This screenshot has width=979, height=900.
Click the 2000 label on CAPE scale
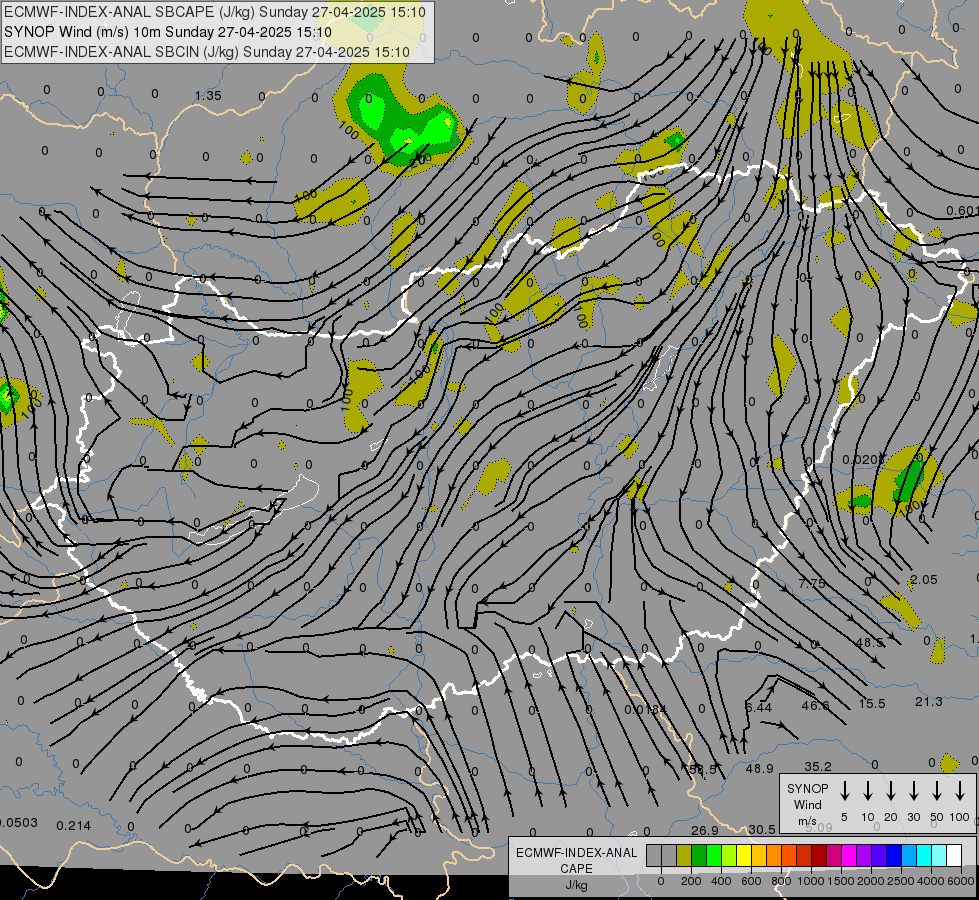tap(871, 881)
